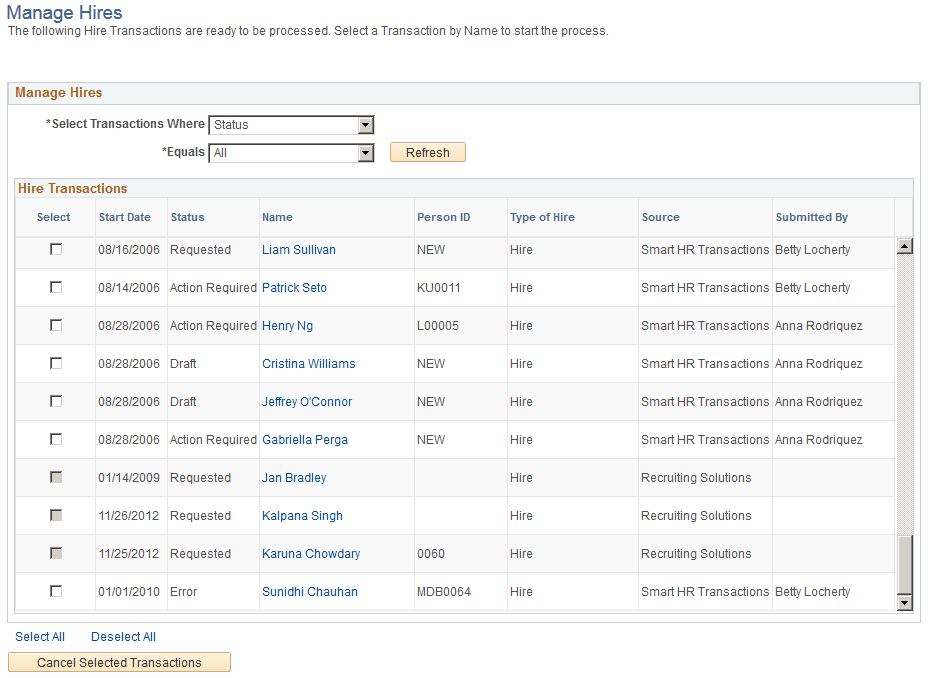This screenshot has height=678, width=933.
Task: Open Jan Bradley's hire record
Action: tap(293, 477)
